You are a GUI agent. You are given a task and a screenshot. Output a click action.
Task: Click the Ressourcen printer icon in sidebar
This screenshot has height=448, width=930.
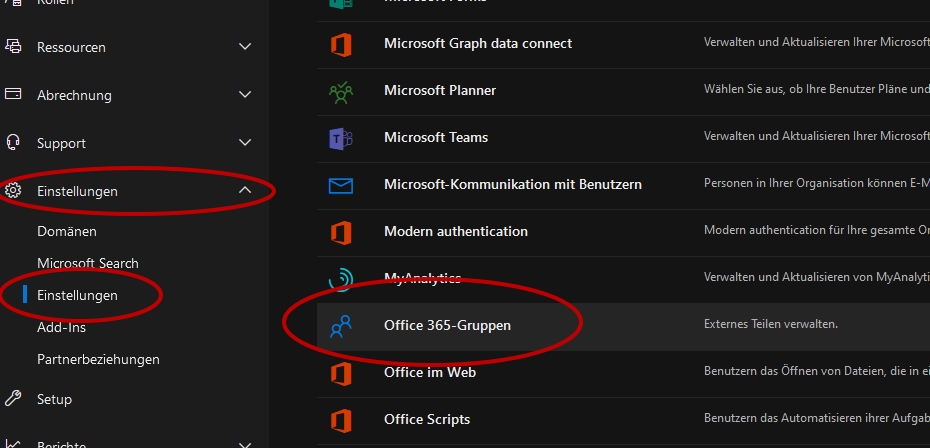(13, 46)
